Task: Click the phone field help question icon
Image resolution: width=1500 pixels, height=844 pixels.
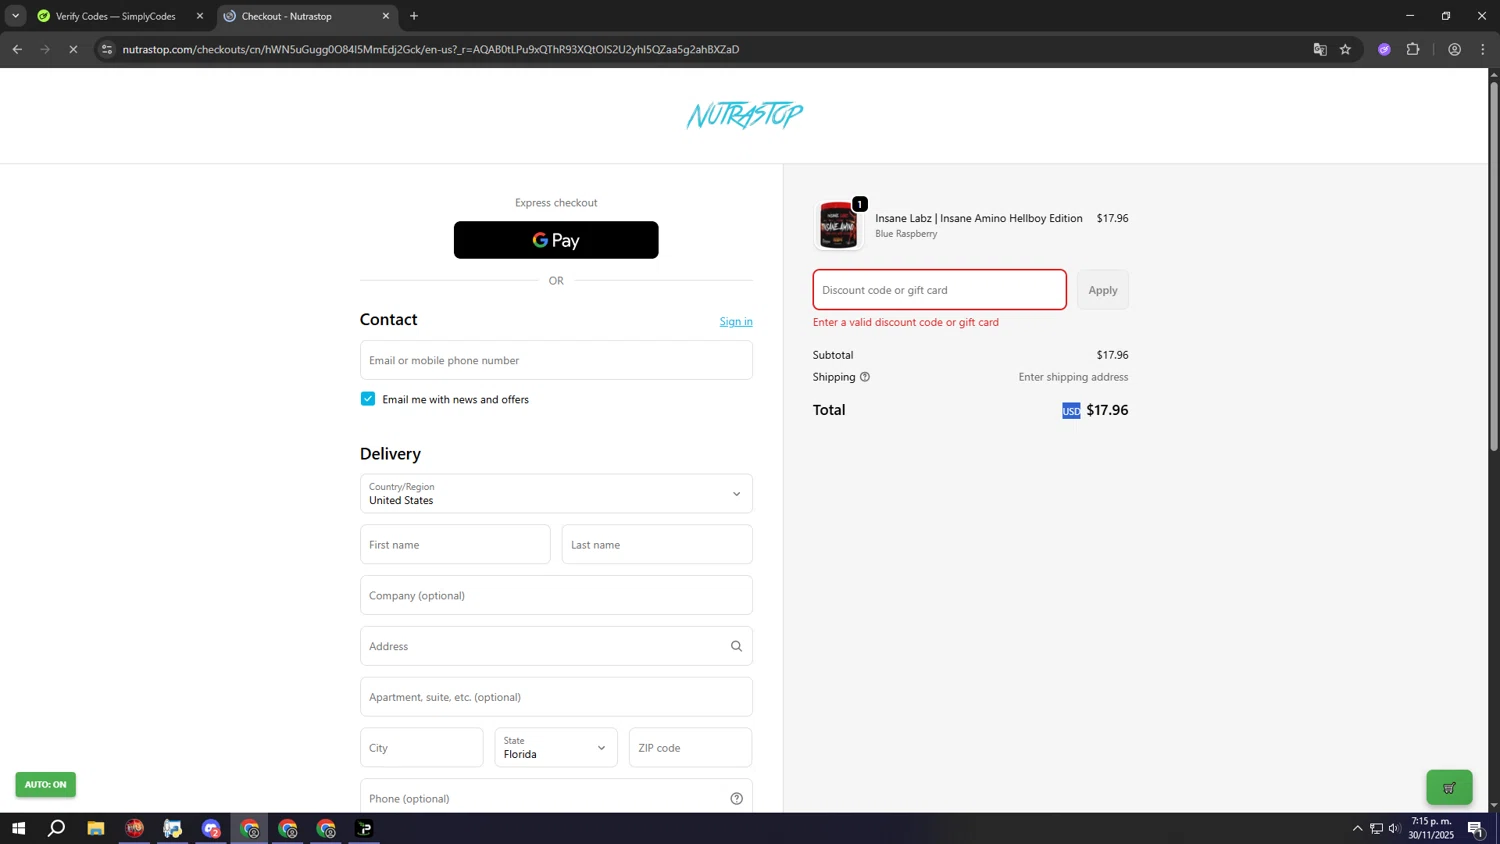Action: [x=737, y=798]
